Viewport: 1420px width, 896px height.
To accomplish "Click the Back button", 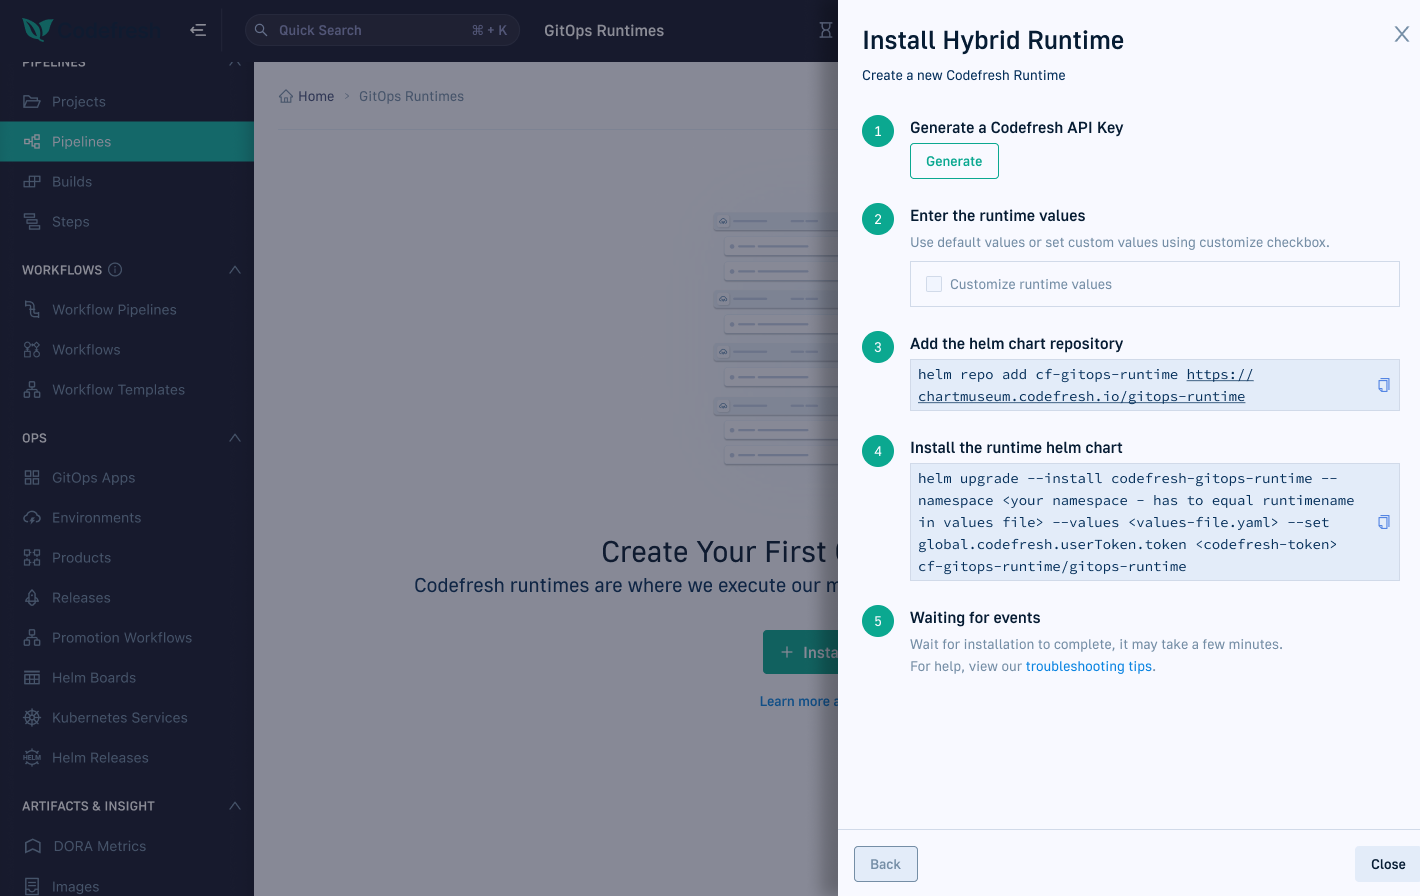I will pos(885,864).
